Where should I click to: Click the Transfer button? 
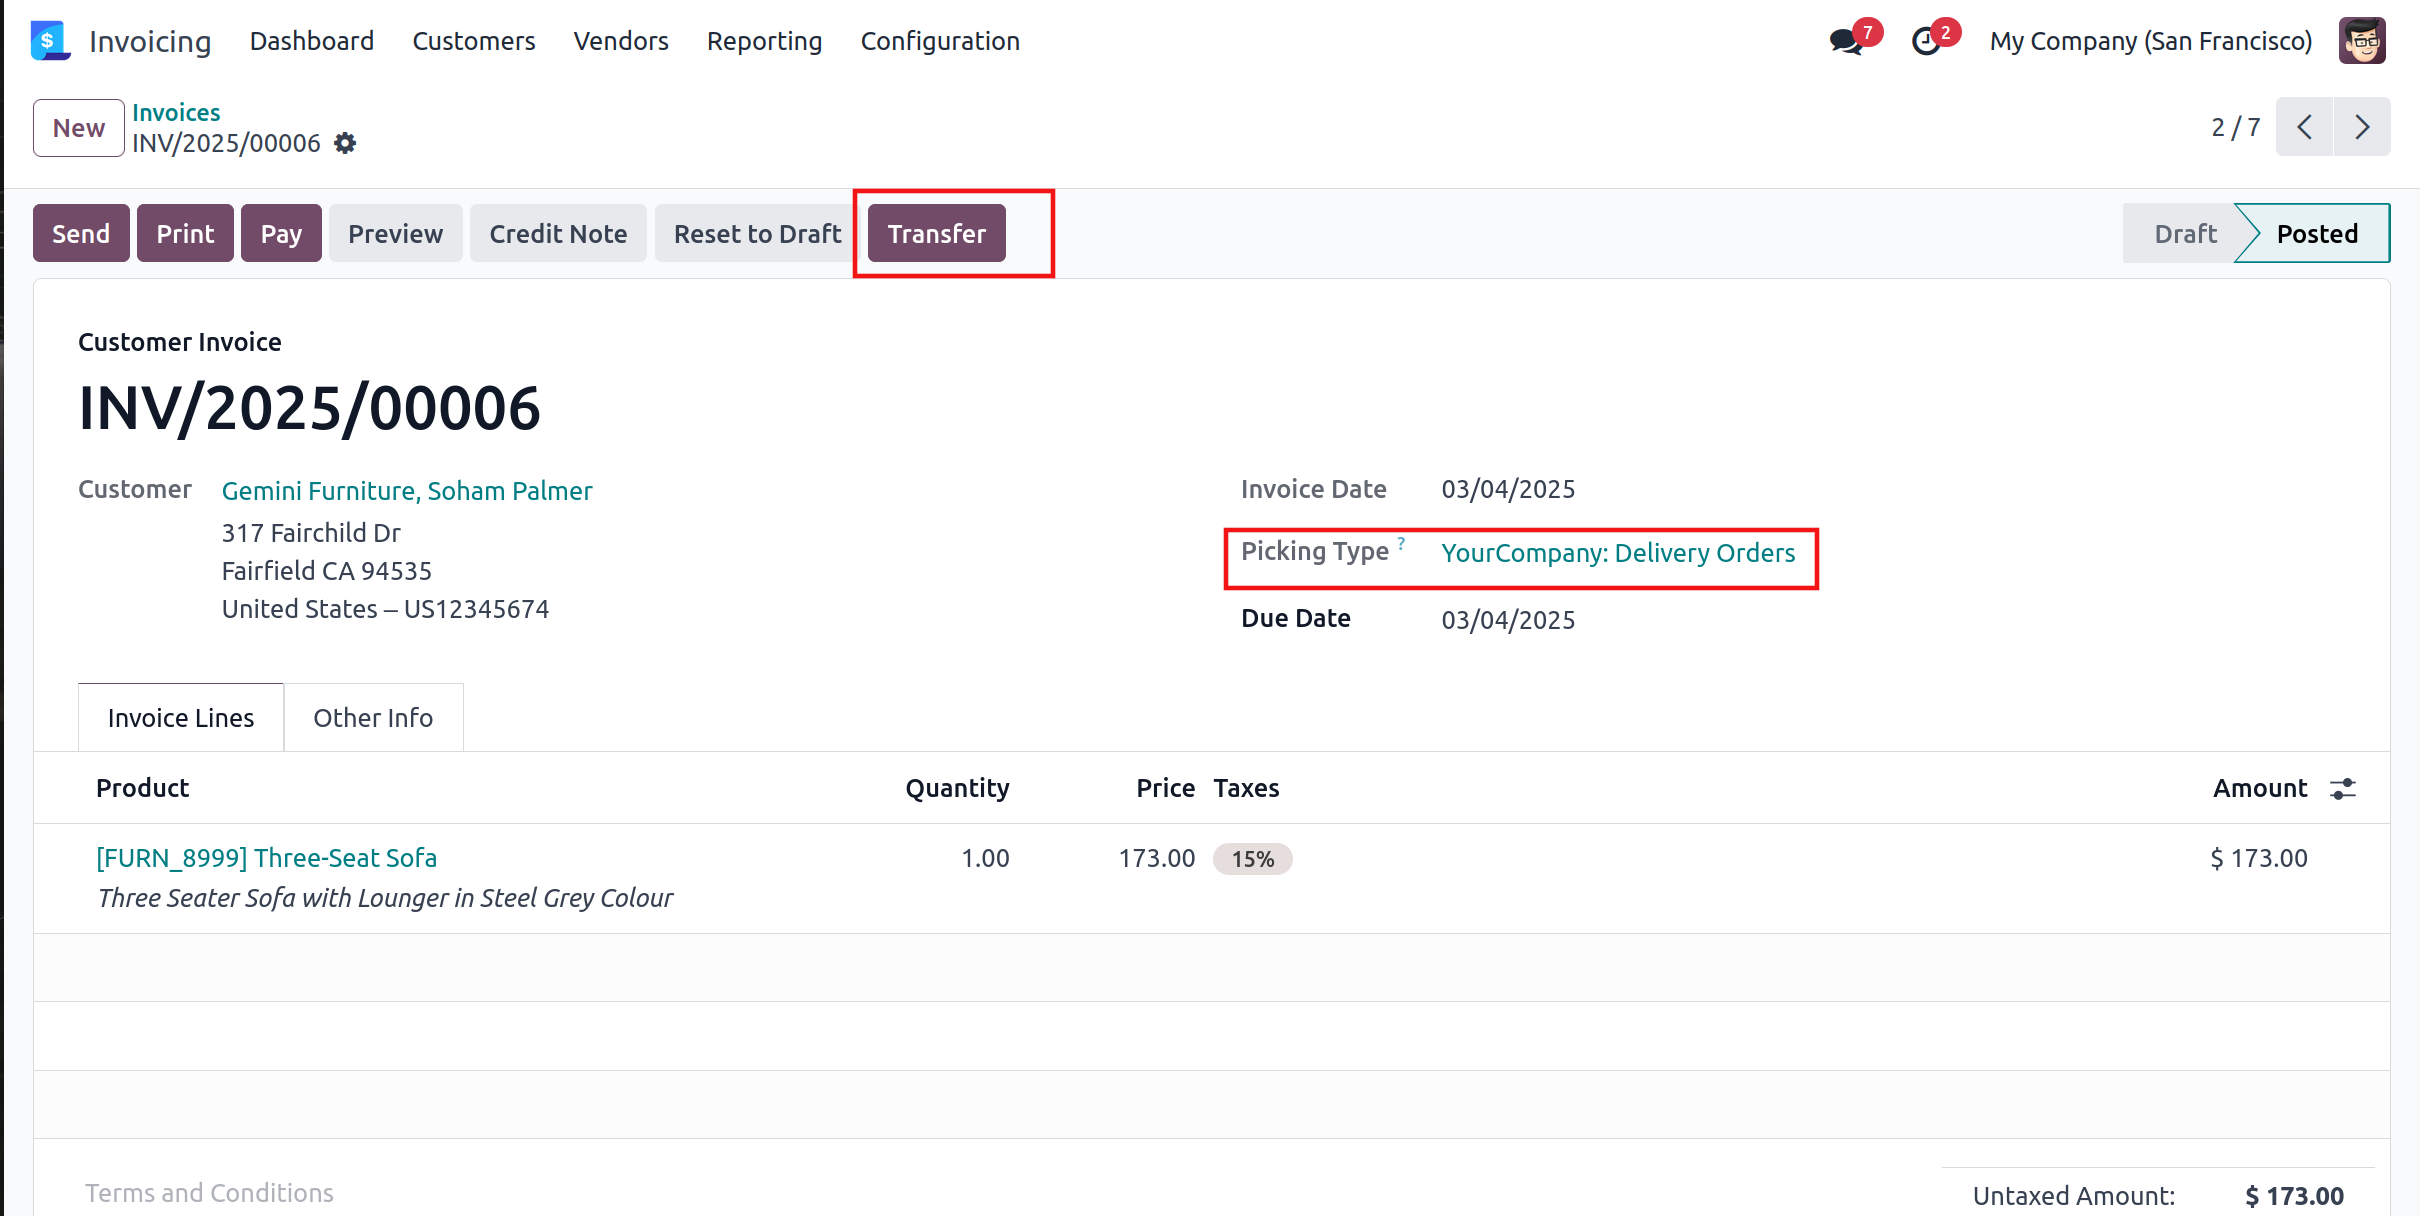(x=936, y=234)
